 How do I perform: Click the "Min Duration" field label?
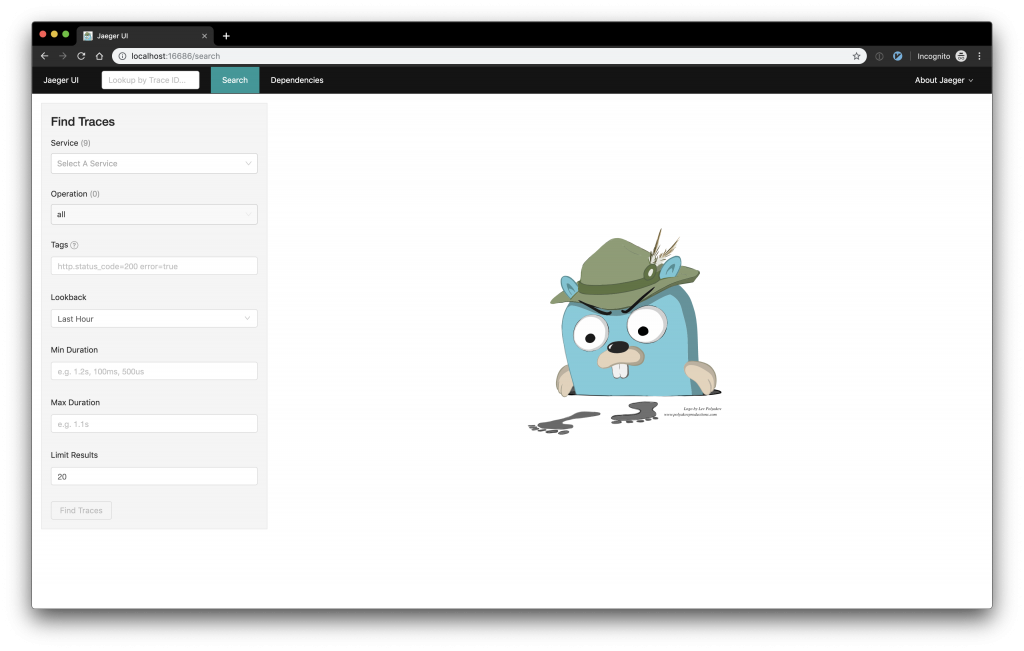(74, 350)
